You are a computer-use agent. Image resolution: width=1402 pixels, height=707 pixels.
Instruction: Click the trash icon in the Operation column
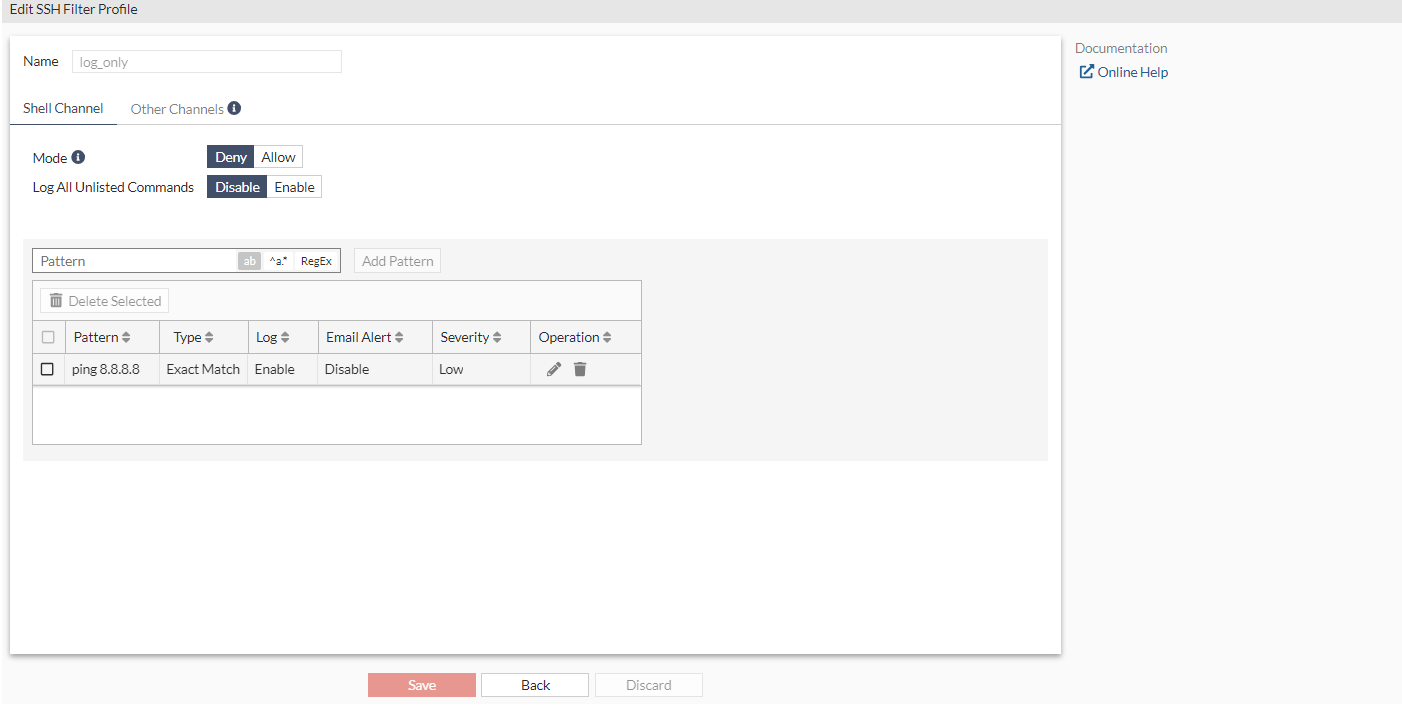(x=580, y=369)
